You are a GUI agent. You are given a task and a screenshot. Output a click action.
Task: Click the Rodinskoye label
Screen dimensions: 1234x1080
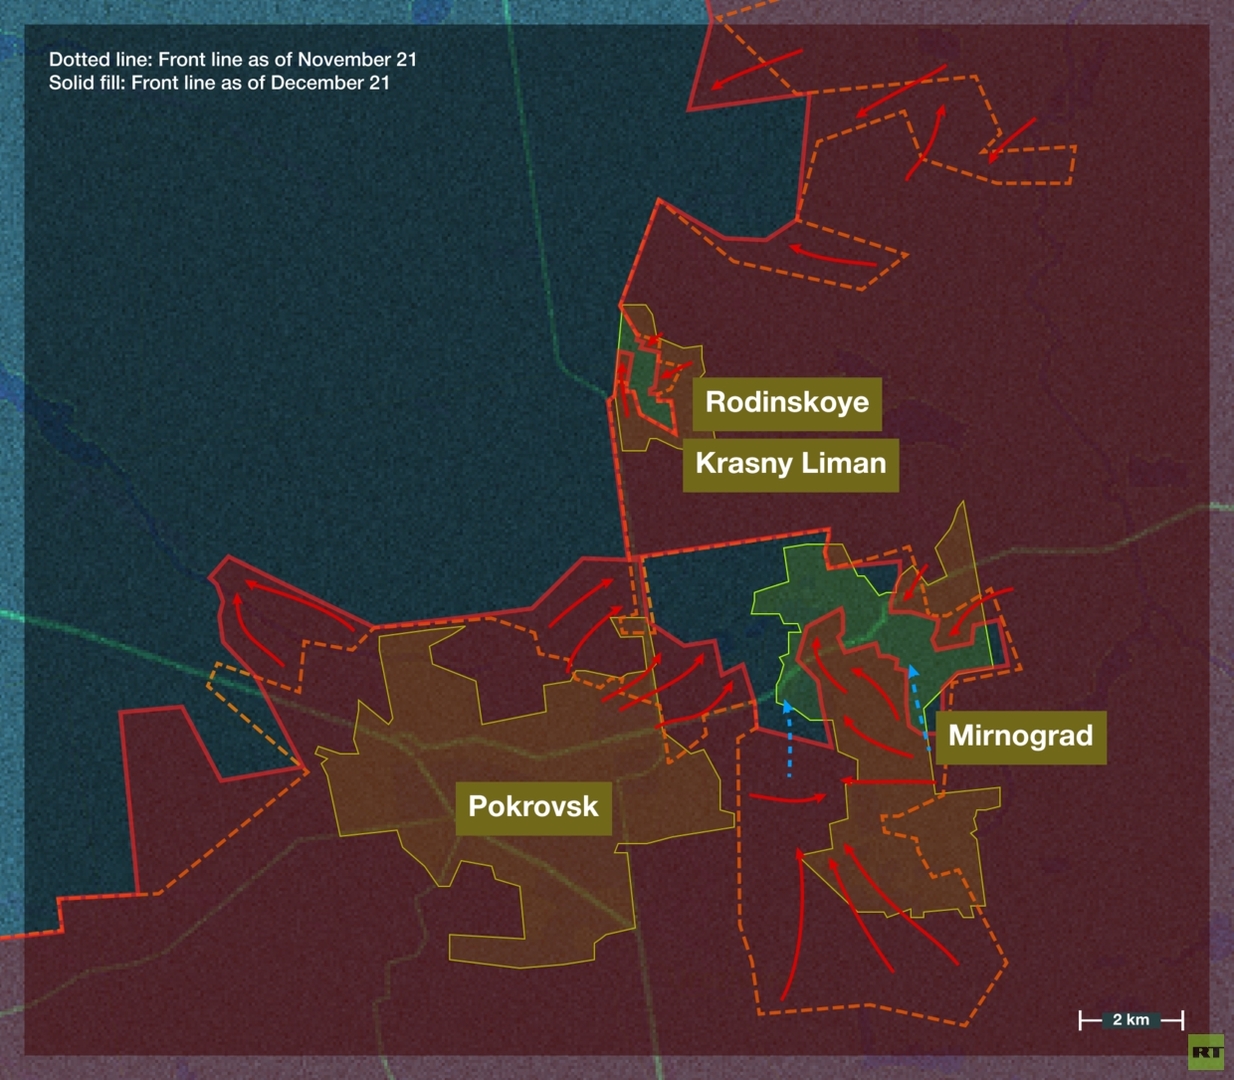(787, 402)
